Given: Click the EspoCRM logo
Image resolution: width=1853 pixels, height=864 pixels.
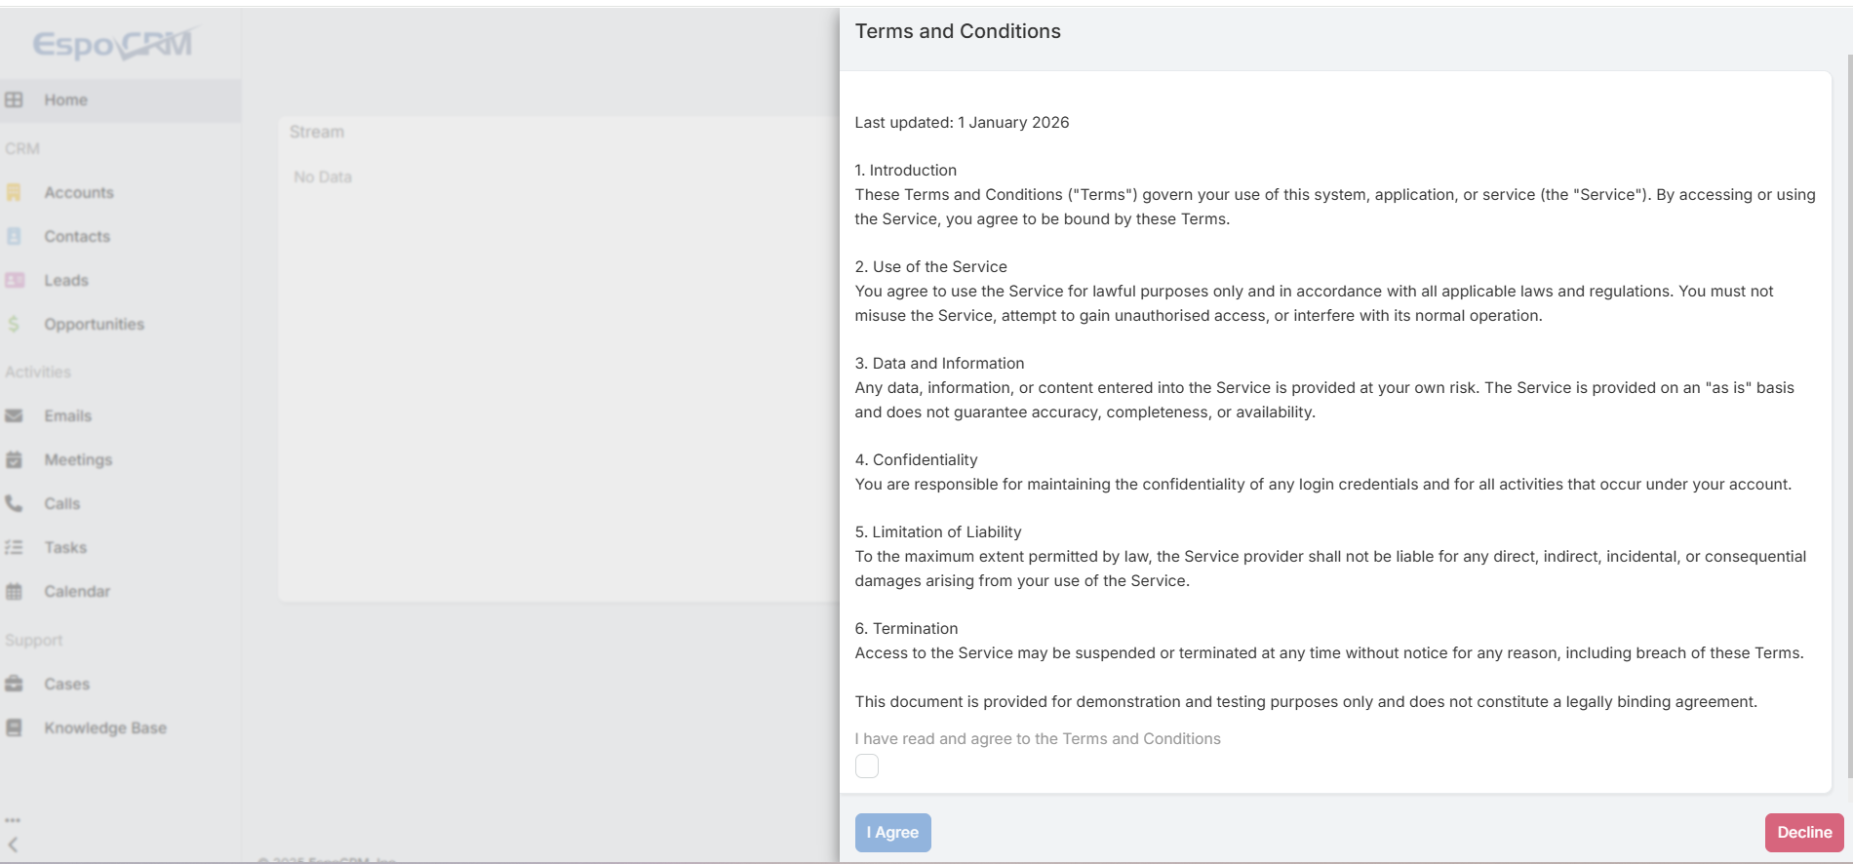Looking at the screenshot, I should [113, 44].
